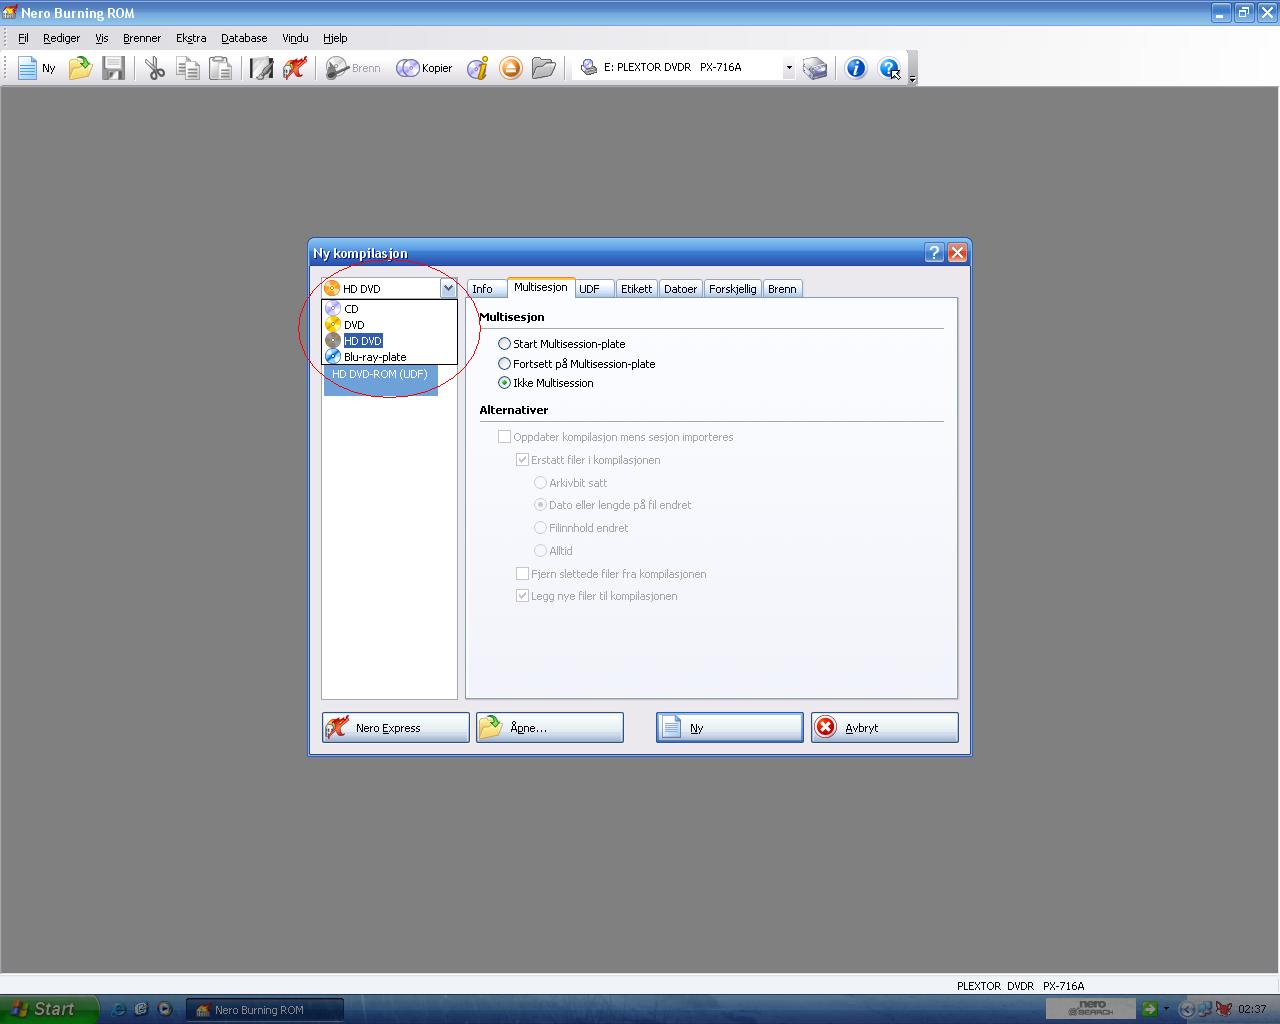This screenshot has height=1024, width=1280.
Task: Open the Brenner menu
Action: pos(142,38)
